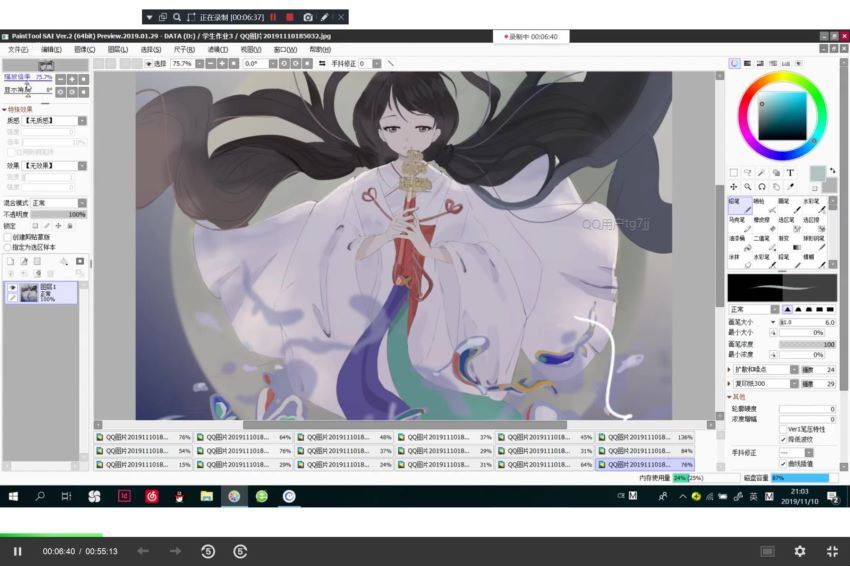850x566 pixels.
Task: Open 质感 texture dropdown
Action: point(82,121)
